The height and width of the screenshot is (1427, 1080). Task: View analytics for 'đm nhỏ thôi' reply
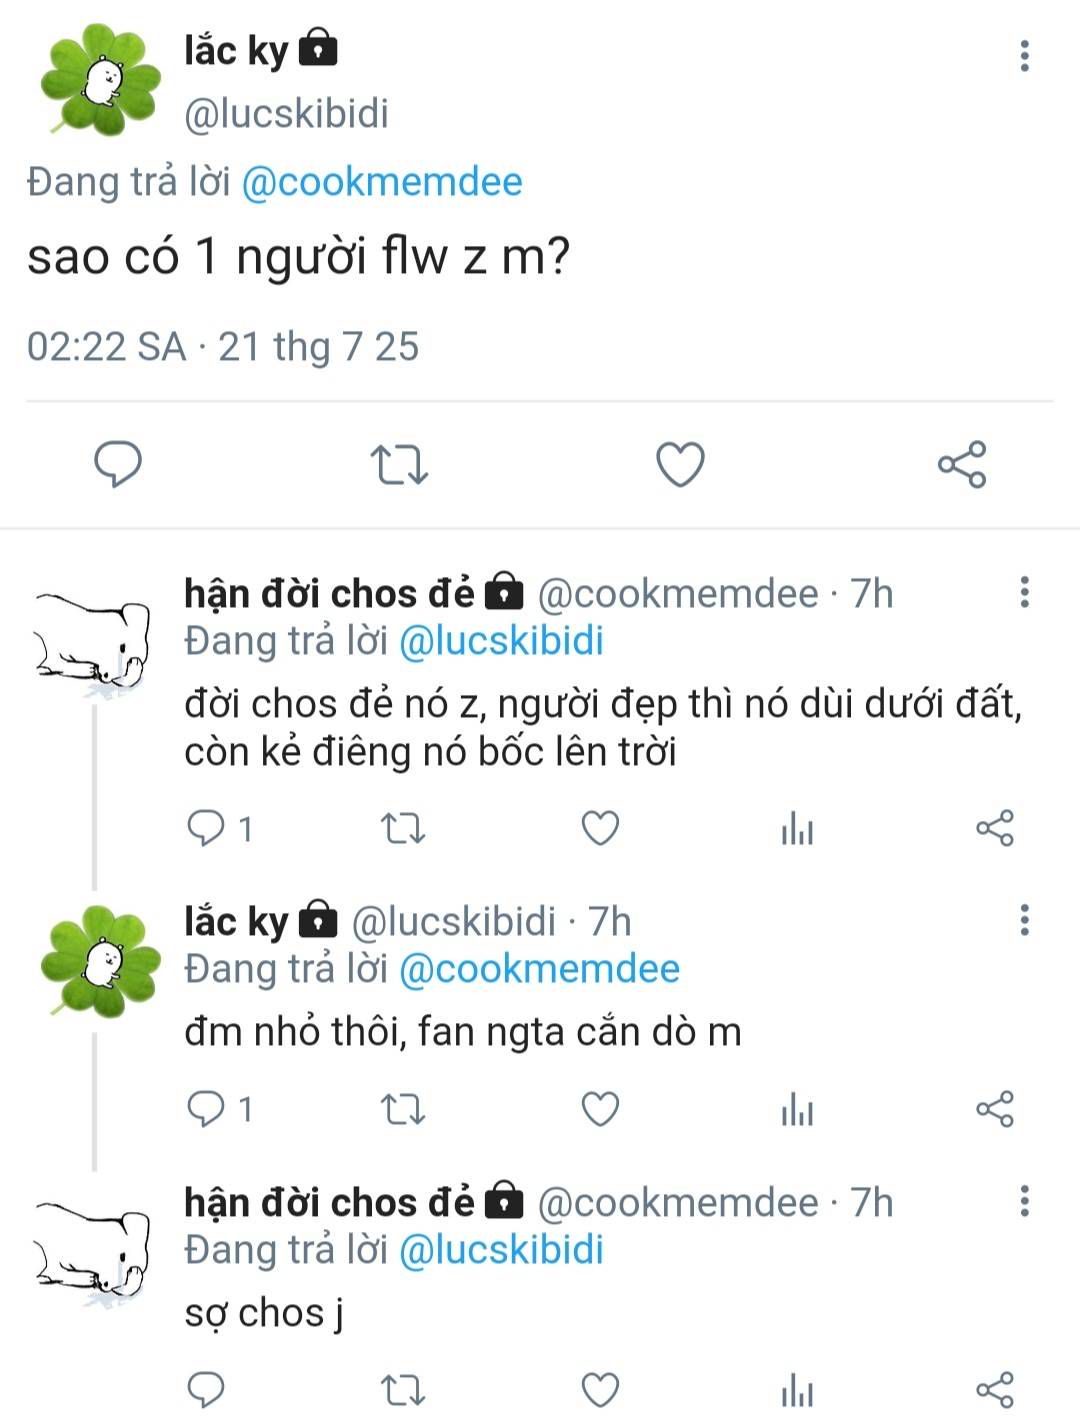click(797, 1109)
